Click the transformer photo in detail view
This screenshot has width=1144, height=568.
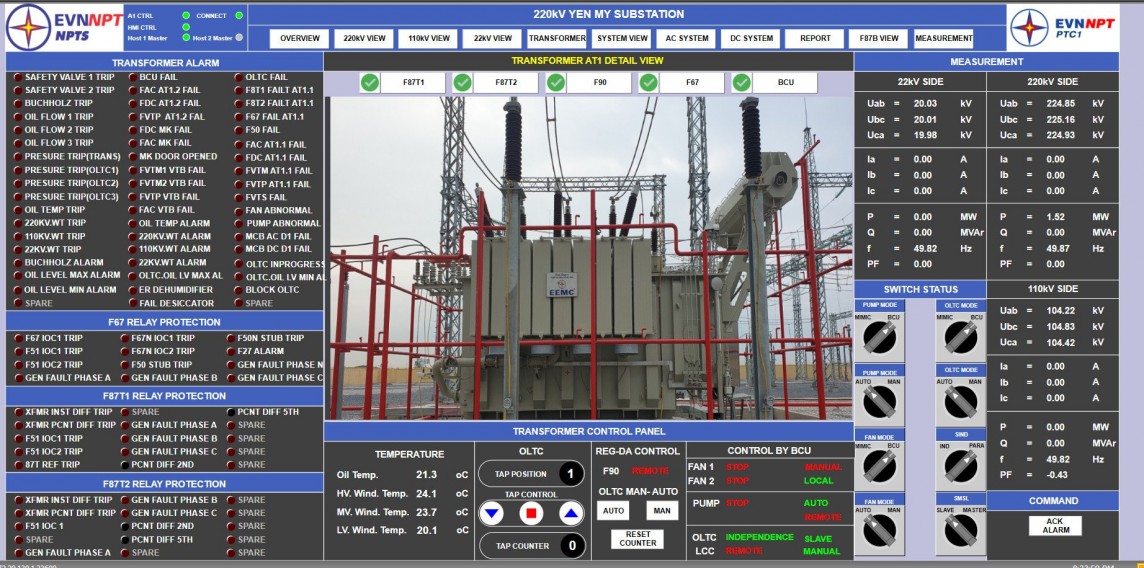point(588,257)
